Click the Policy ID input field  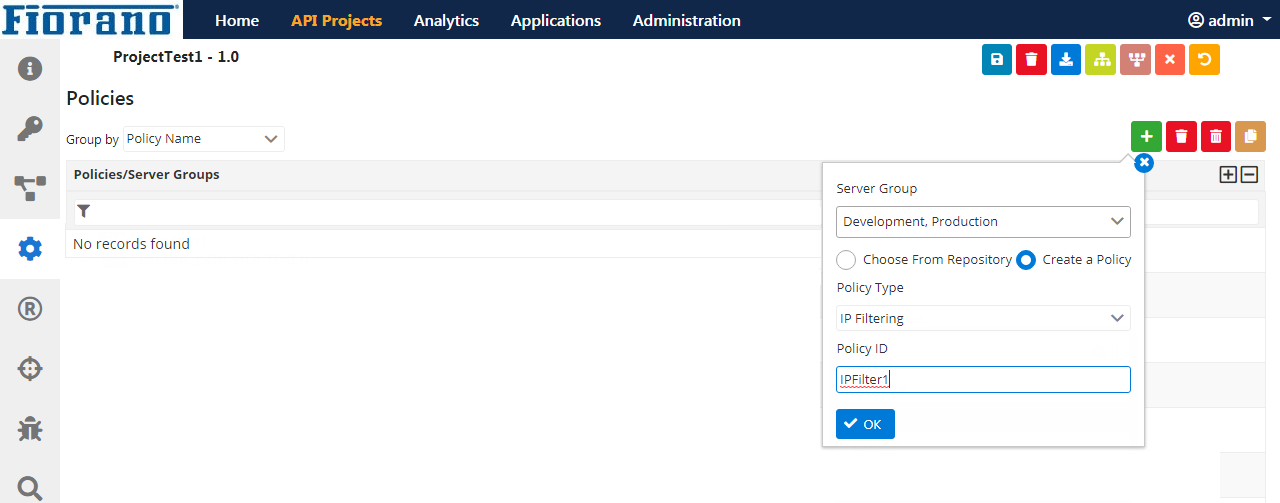click(x=983, y=379)
